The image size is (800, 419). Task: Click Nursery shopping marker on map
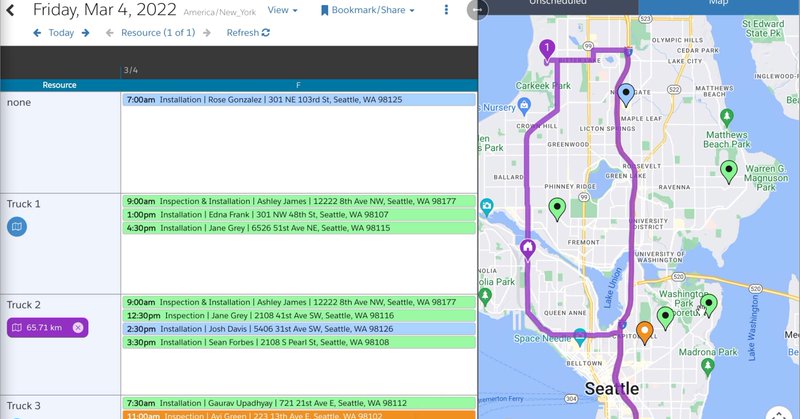tap(523, 106)
